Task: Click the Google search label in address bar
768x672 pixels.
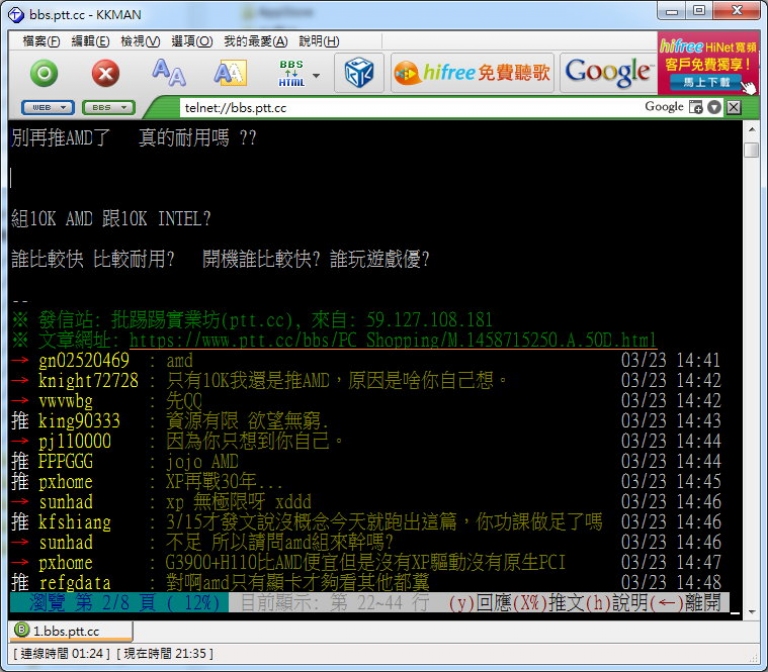Action: click(664, 107)
